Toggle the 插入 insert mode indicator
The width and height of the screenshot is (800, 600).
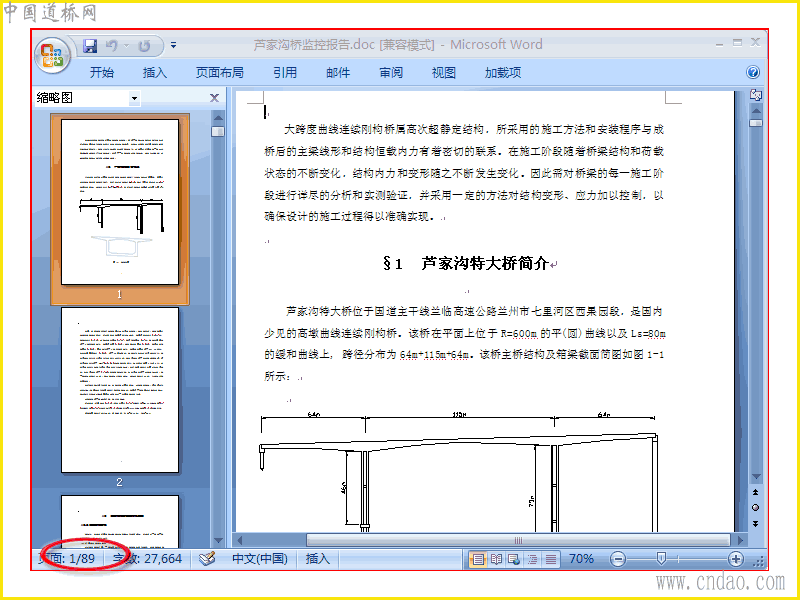click(x=317, y=559)
